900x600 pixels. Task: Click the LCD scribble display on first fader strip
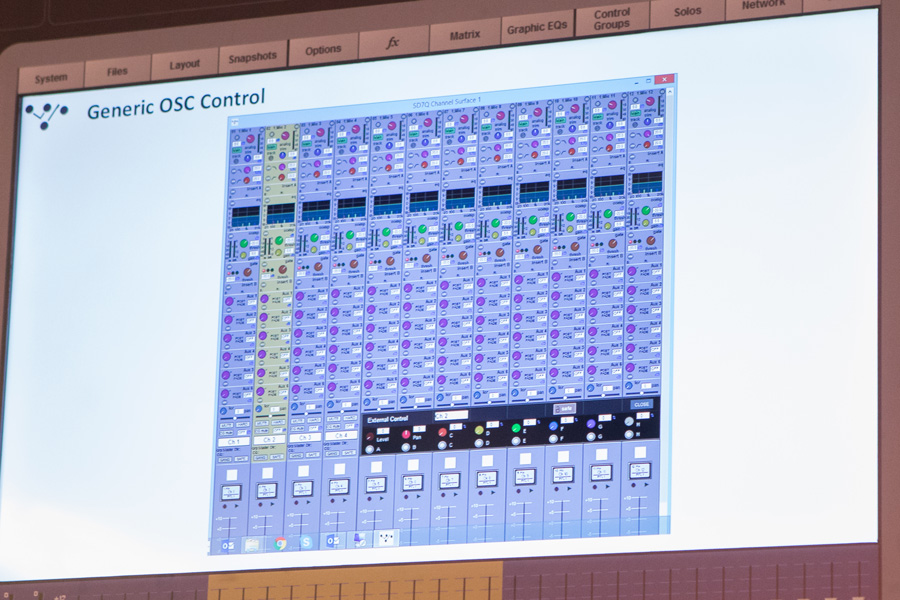[231, 493]
